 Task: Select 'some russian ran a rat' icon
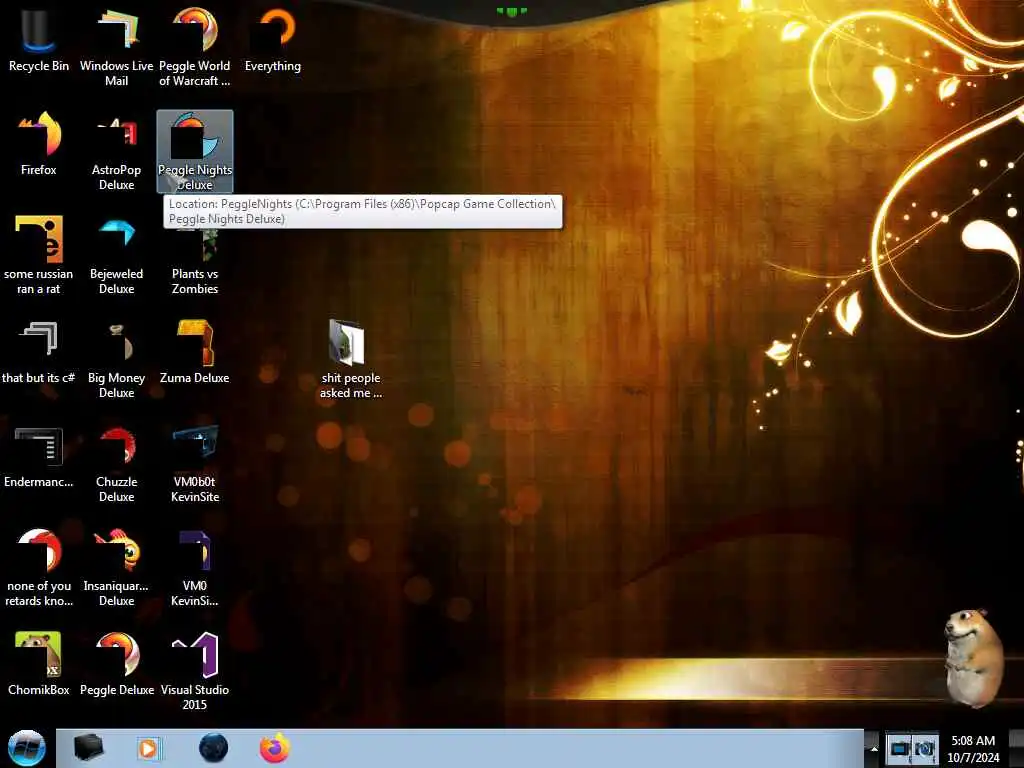(x=39, y=255)
